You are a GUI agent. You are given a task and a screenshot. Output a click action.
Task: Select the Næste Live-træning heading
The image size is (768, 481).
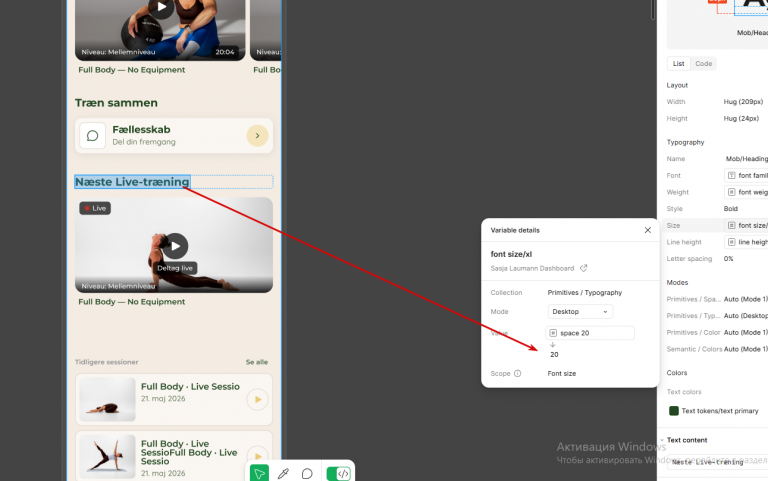(132, 182)
